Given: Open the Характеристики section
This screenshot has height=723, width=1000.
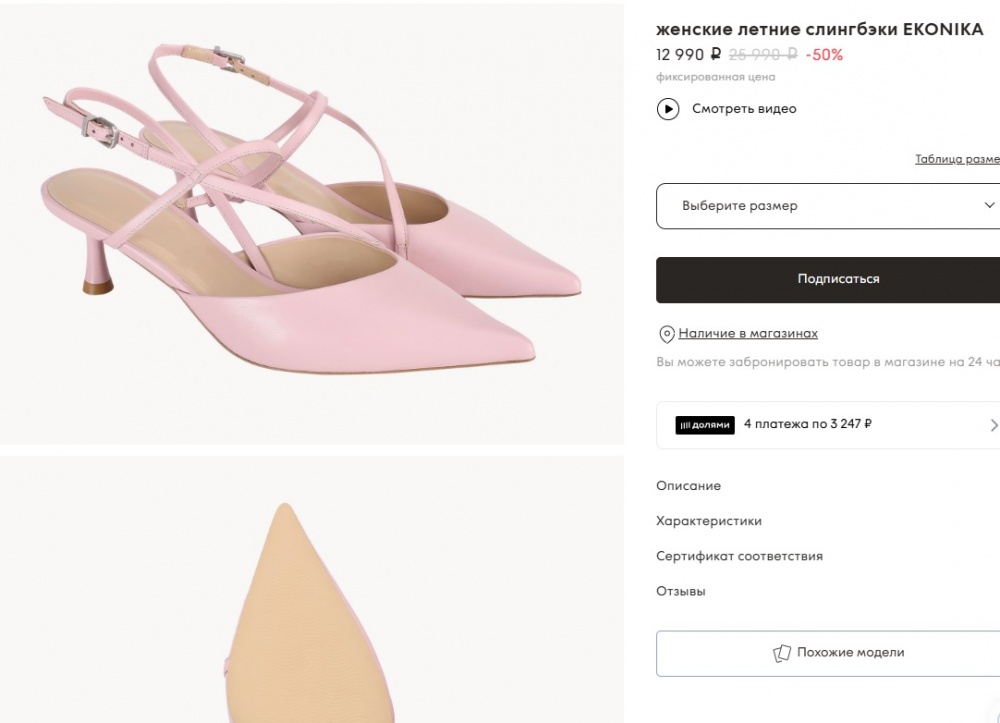Looking at the screenshot, I should [x=709, y=521].
